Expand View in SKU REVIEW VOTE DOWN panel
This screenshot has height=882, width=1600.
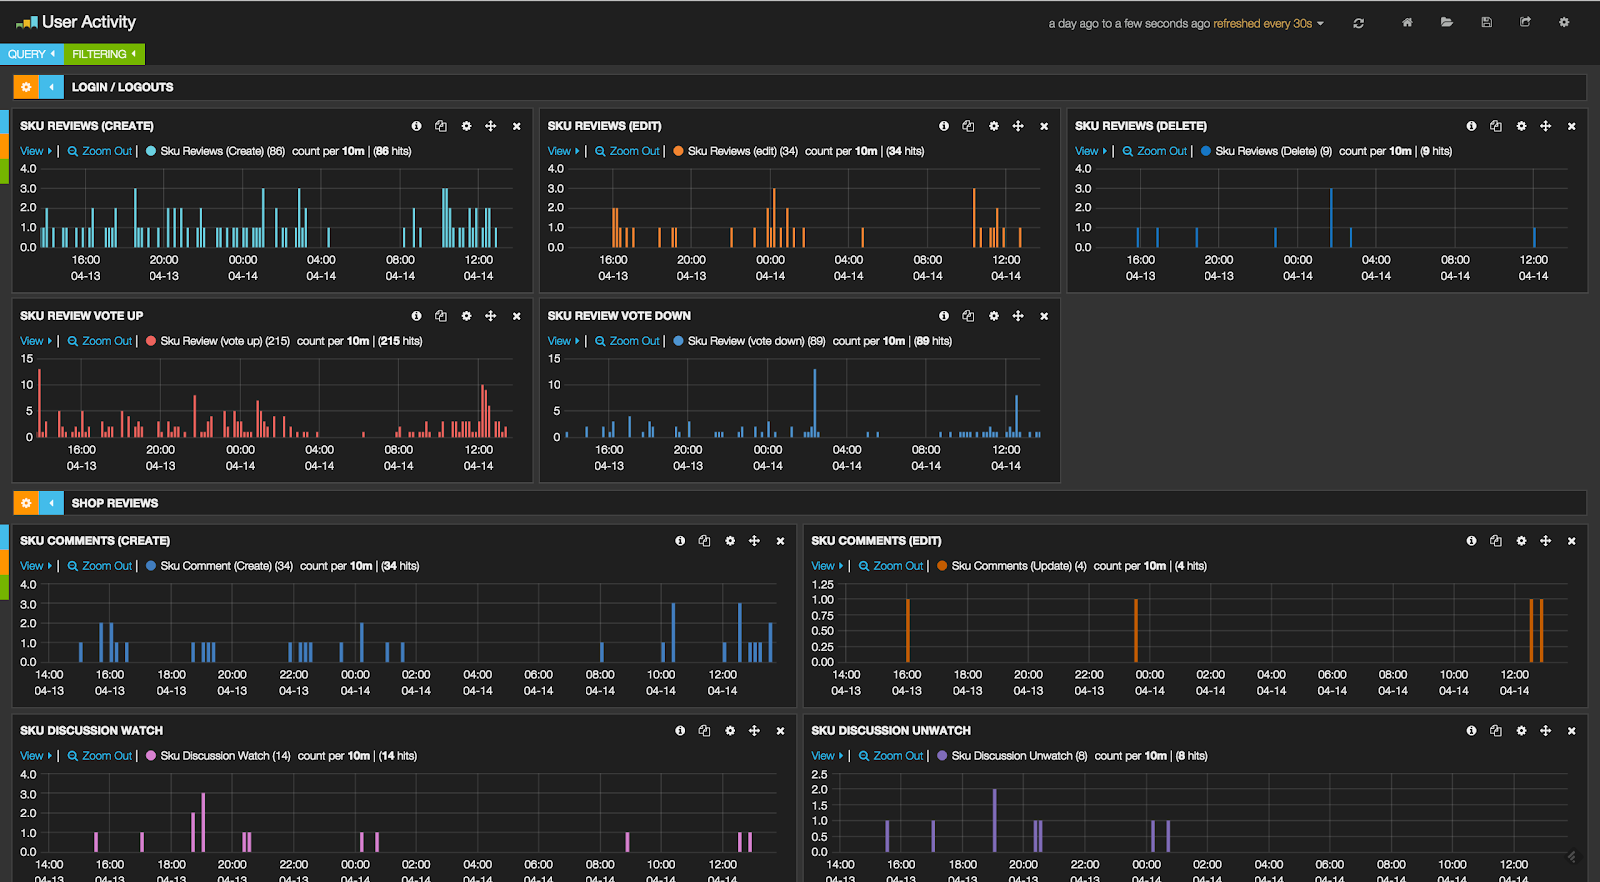[x=563, y=341]
